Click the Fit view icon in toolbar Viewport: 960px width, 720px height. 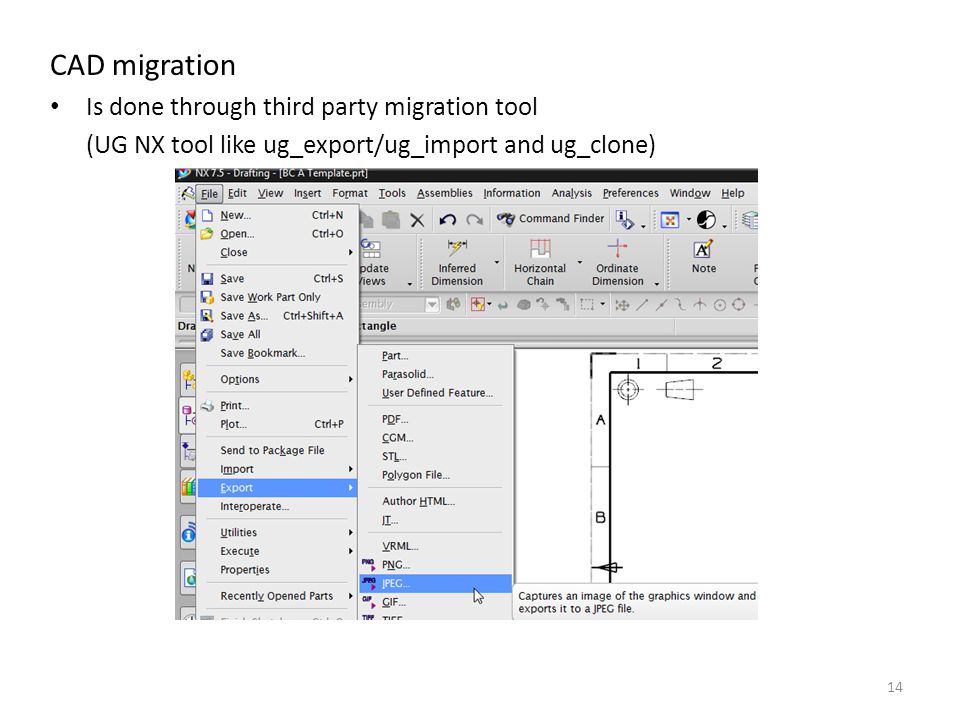point(670,220)
